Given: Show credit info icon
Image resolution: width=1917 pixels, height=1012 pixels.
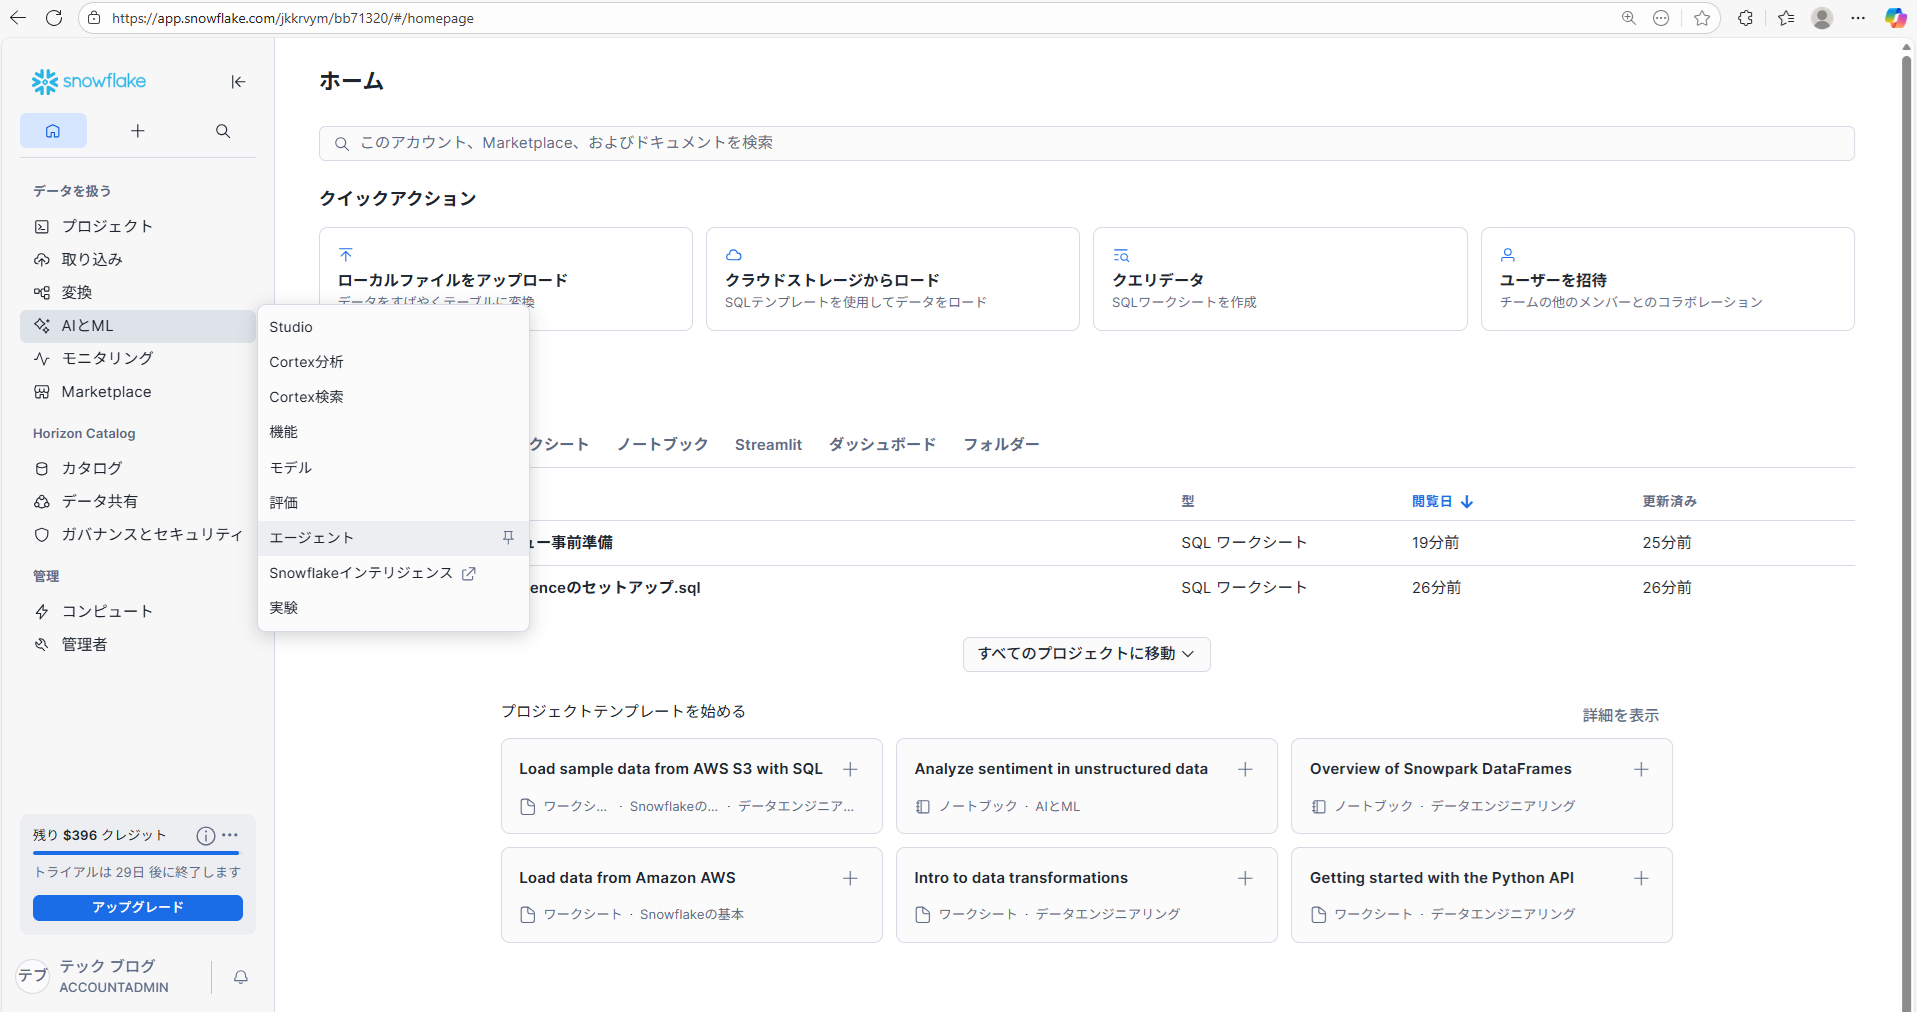Looking at the screenshot, I should 206,836.
